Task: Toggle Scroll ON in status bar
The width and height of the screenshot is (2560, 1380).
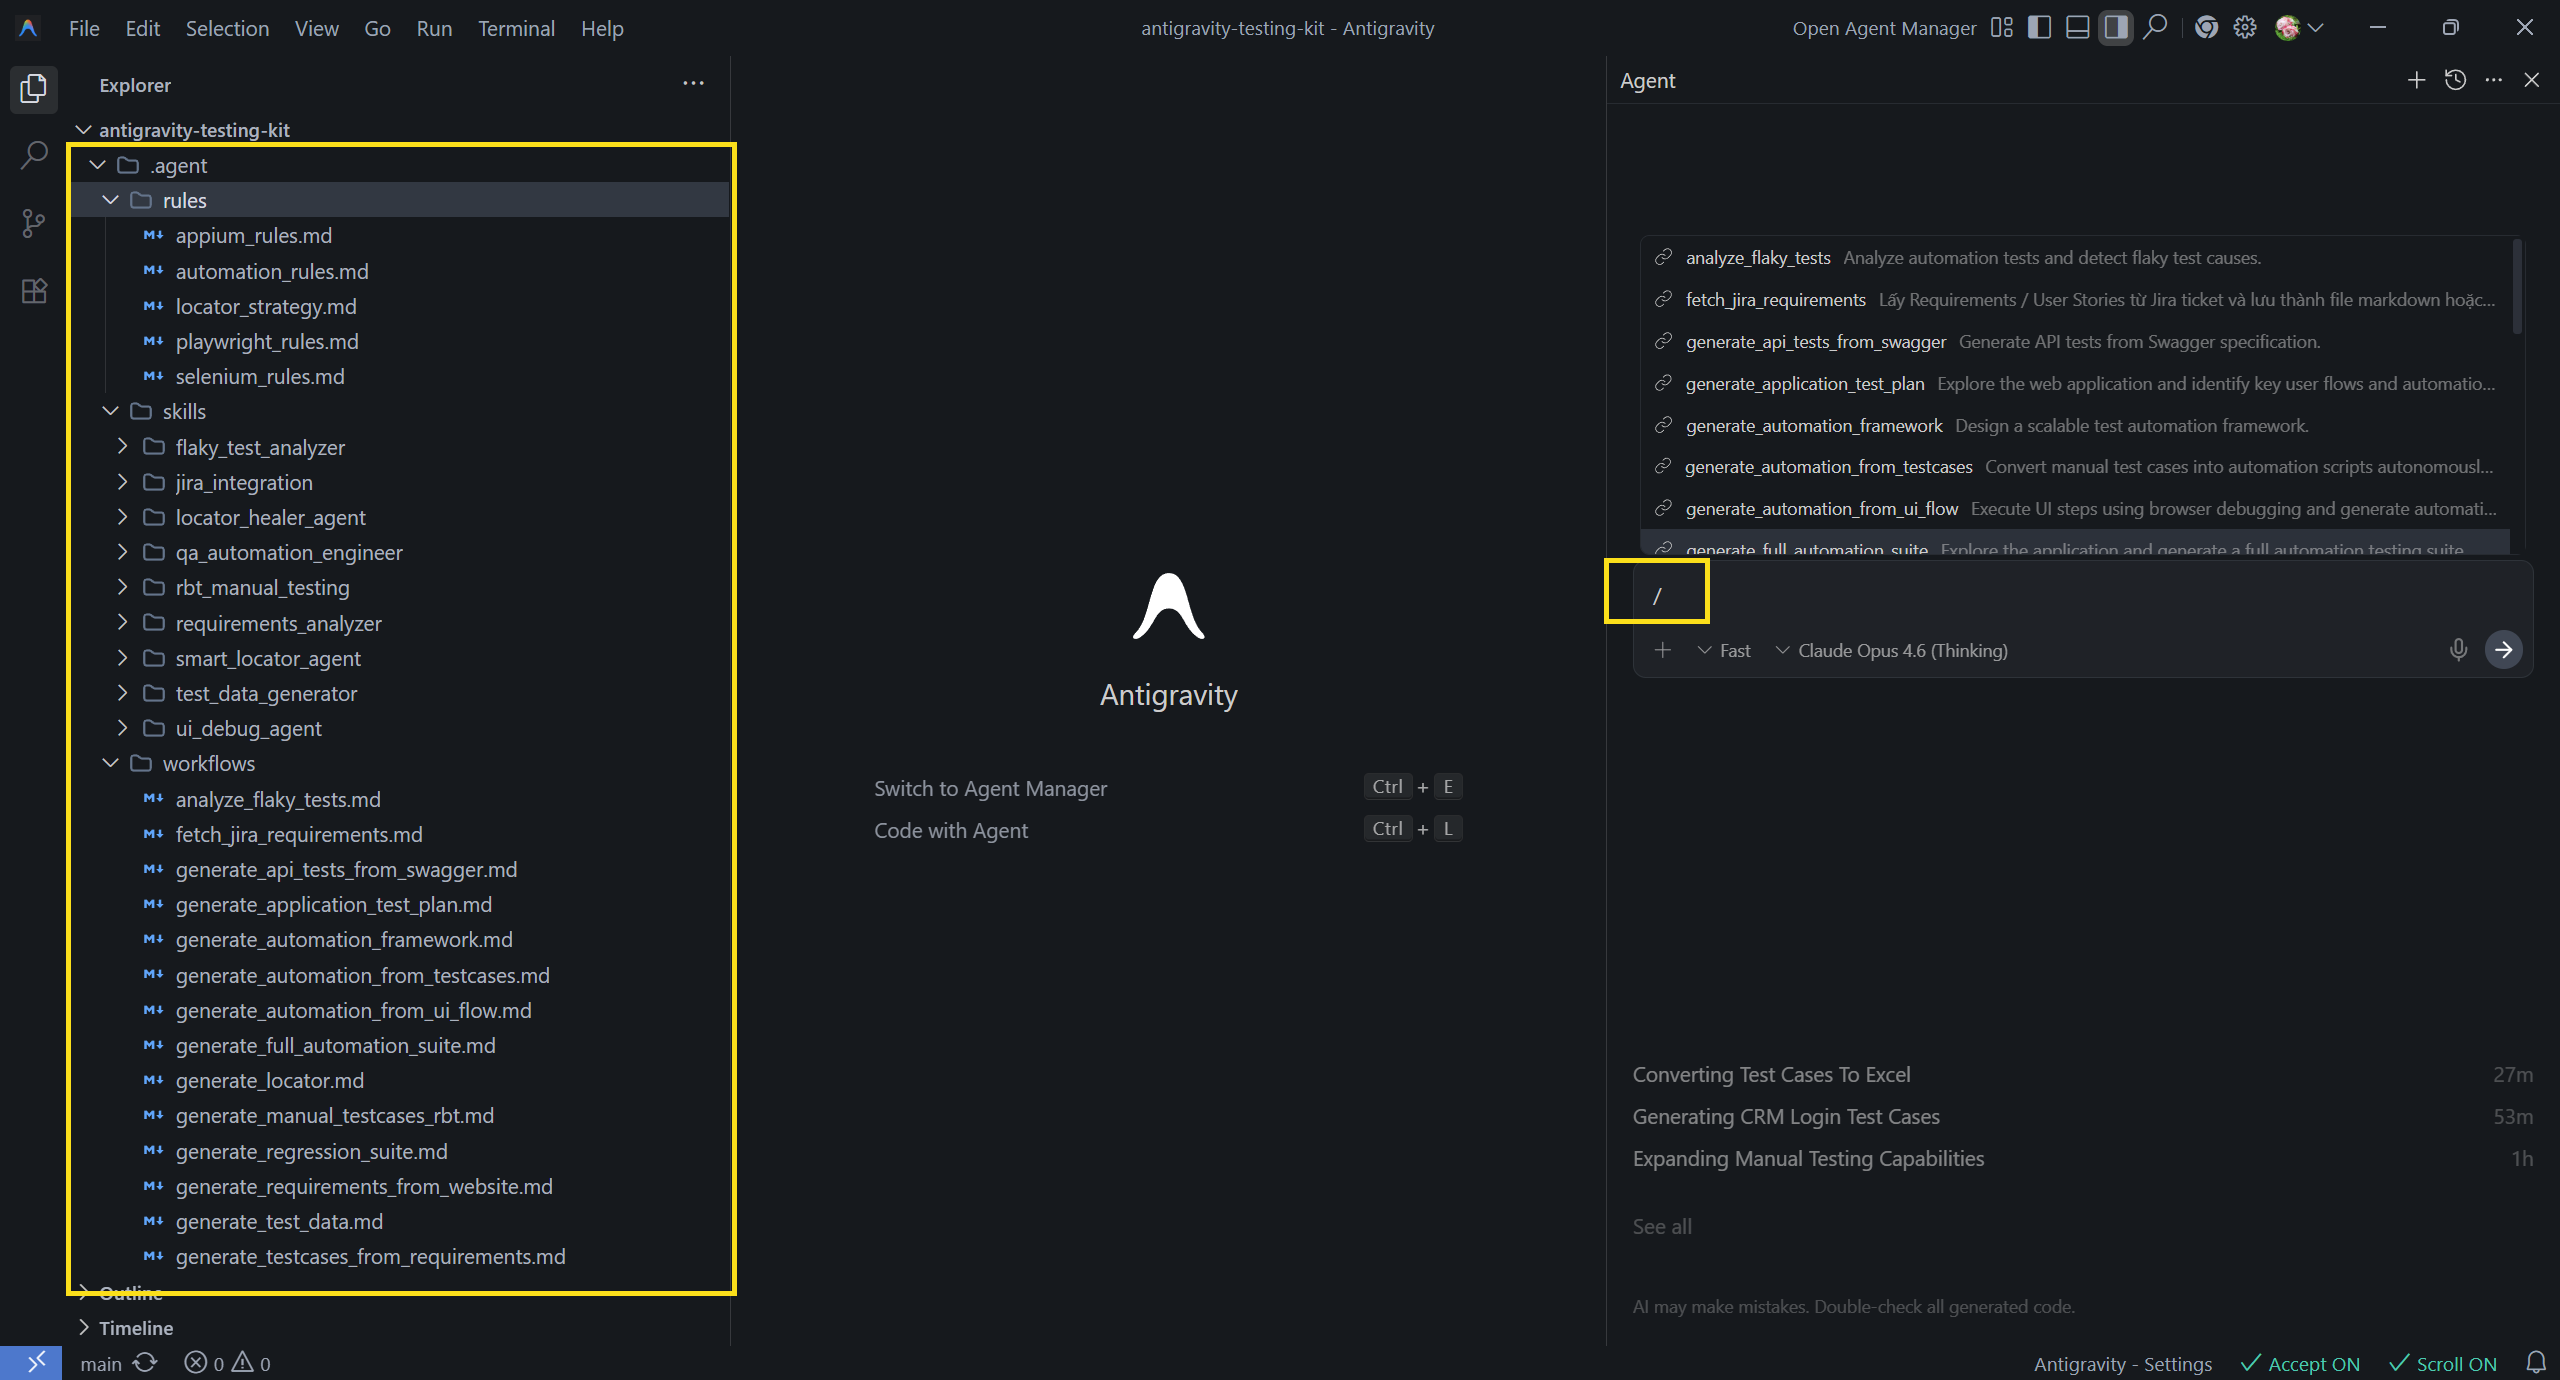Action: click(x=2443, y=1364)
